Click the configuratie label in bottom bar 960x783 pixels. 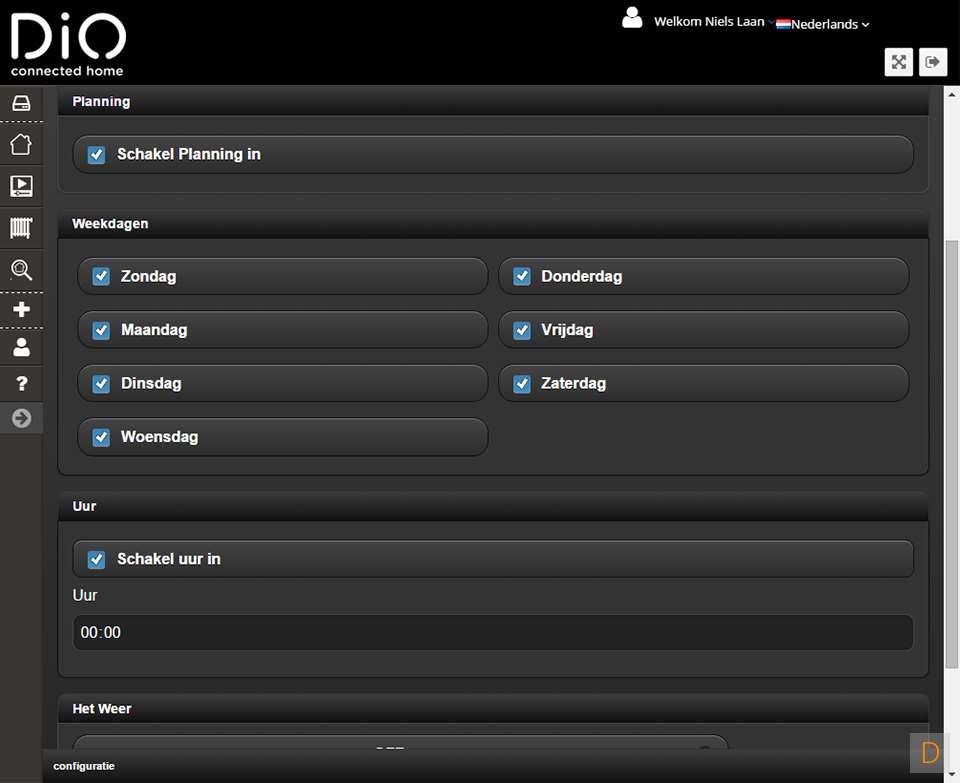84,766
